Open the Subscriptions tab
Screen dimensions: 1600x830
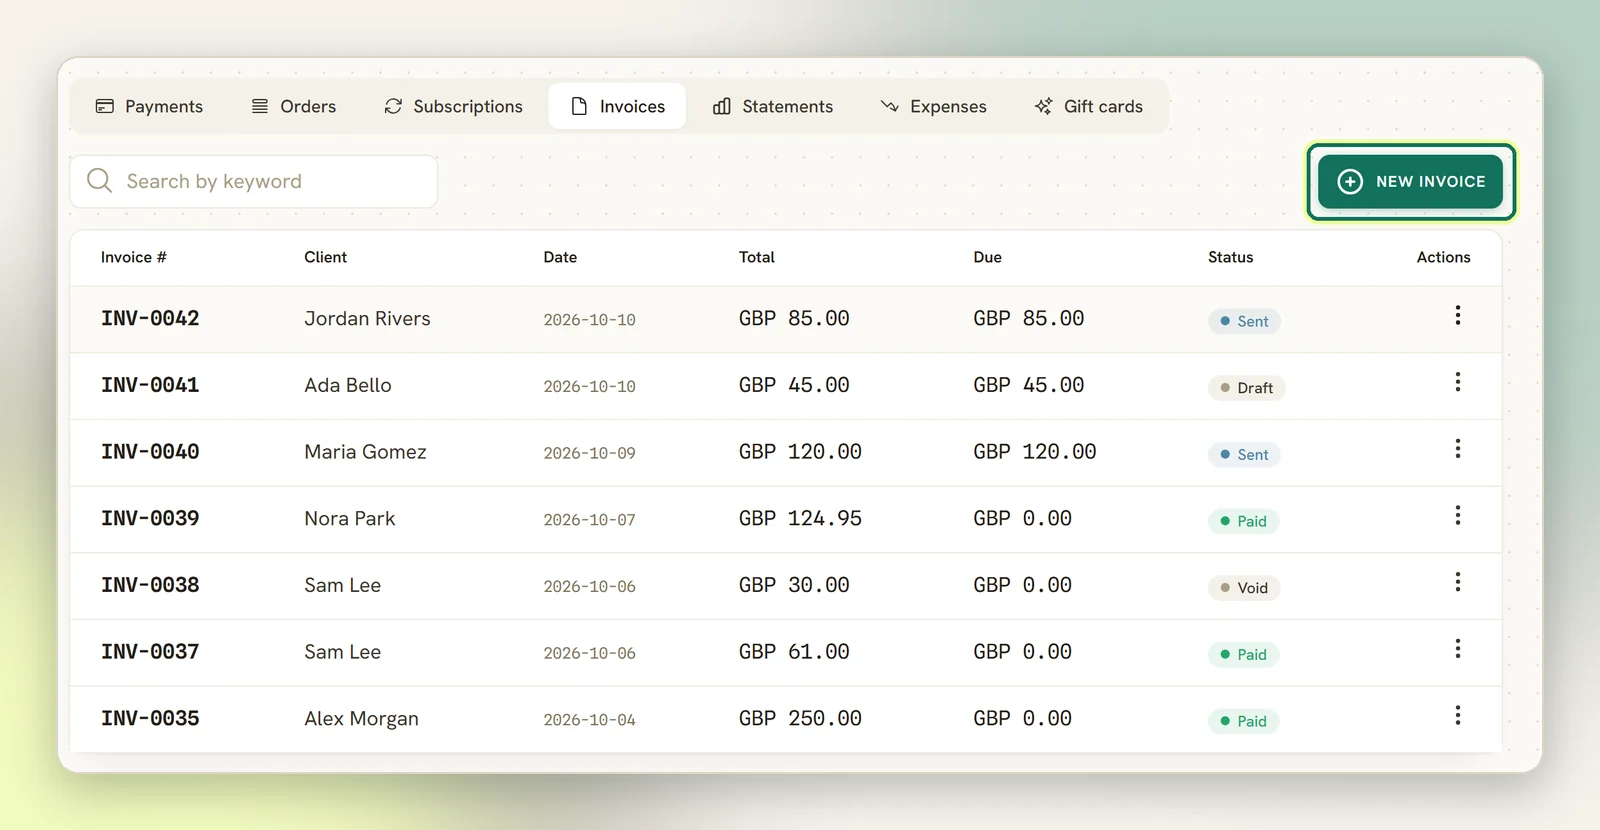point(453,106)
